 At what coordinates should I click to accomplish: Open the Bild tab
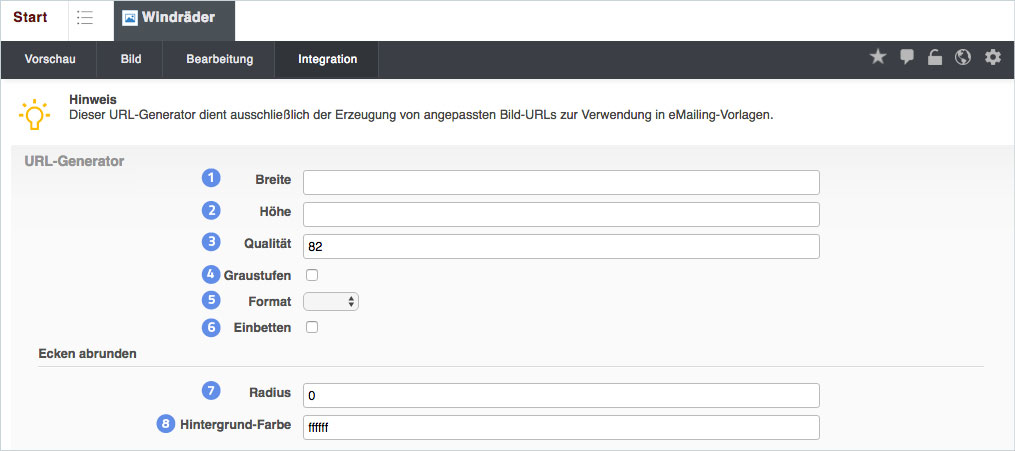click(131, 59)
